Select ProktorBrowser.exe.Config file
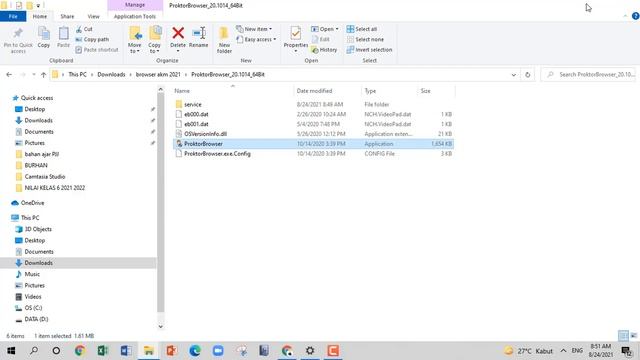 click(217, 154)
